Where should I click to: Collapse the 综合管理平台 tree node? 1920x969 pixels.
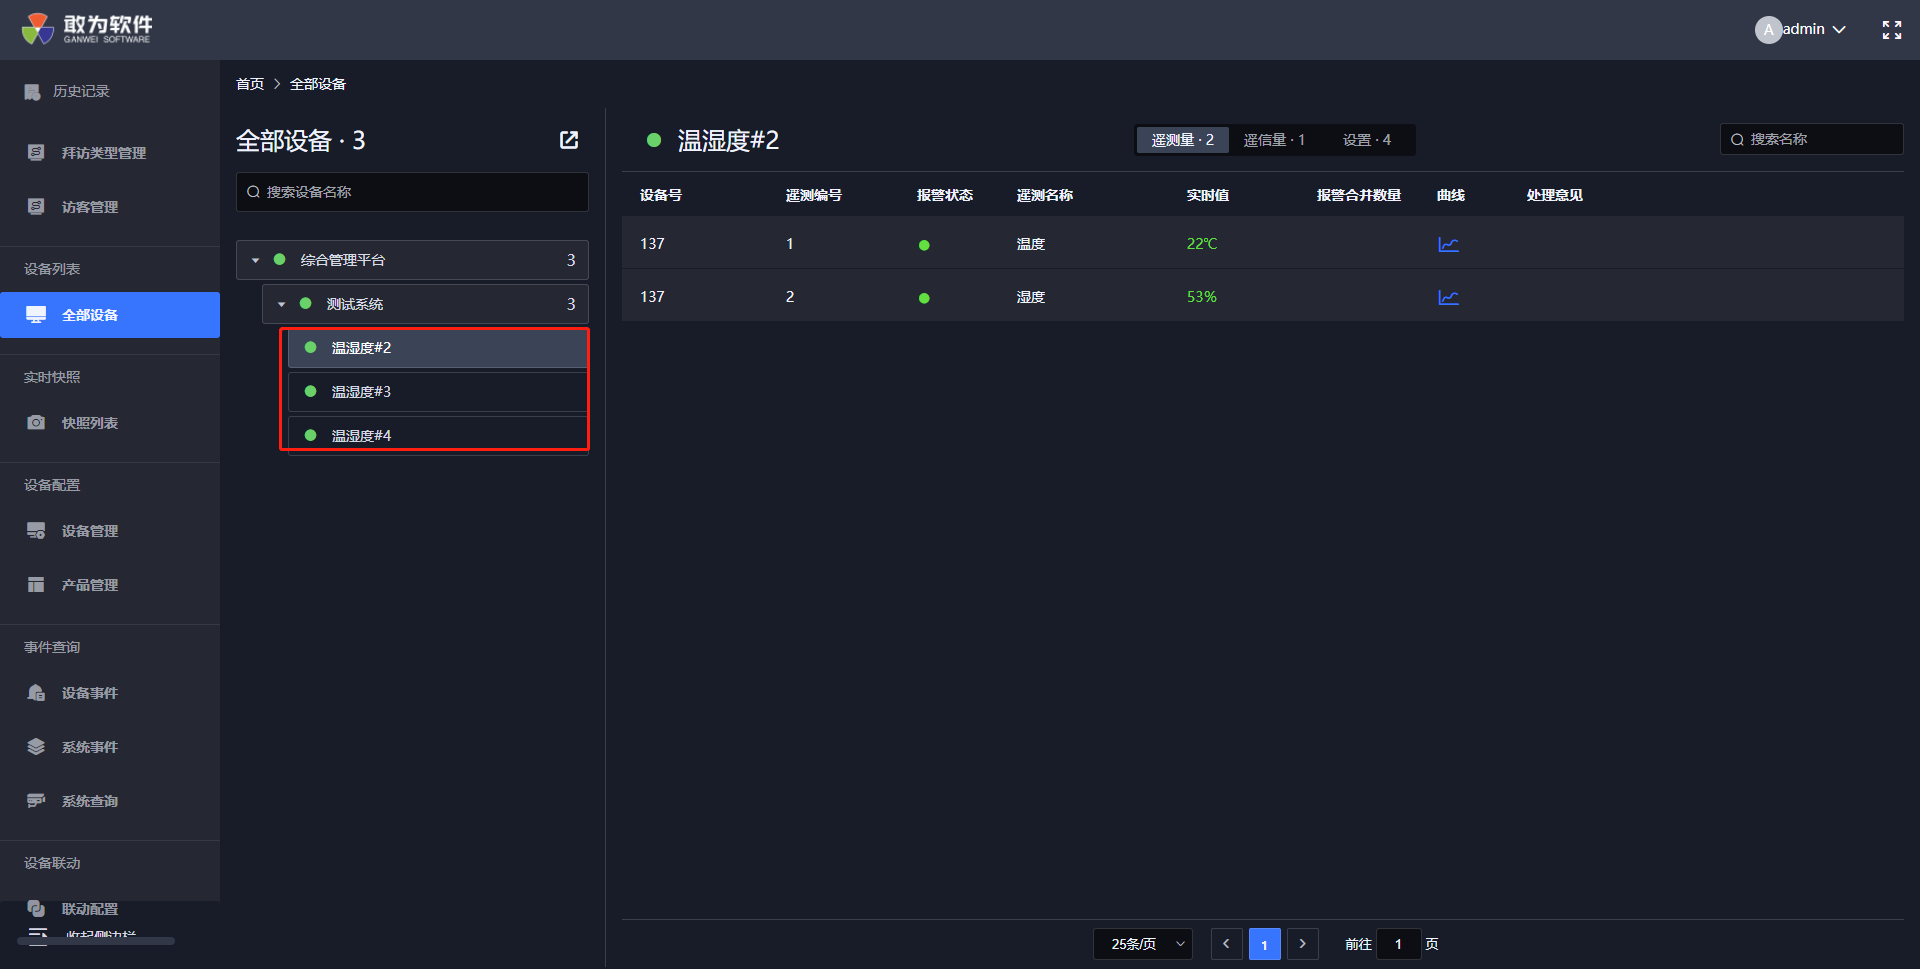click(x=256, y=260)
